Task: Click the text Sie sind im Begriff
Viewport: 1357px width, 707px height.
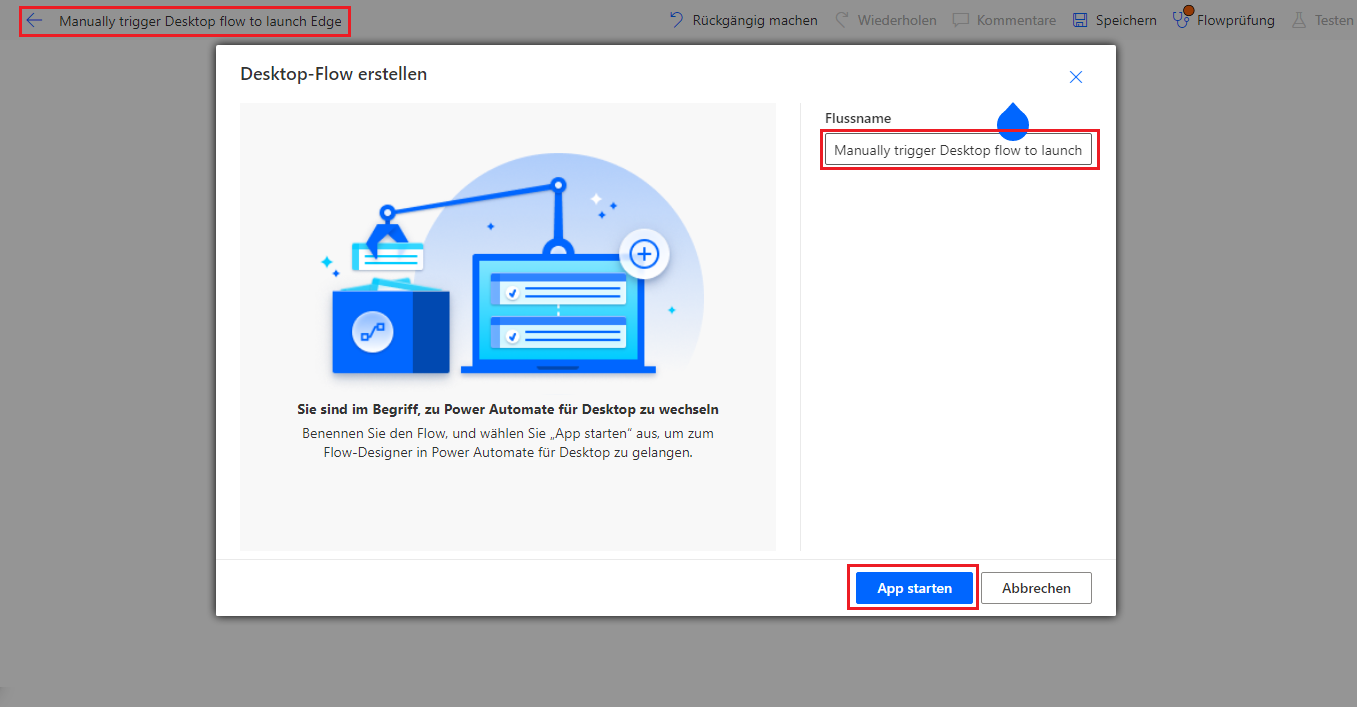Action: pos(508,409)
